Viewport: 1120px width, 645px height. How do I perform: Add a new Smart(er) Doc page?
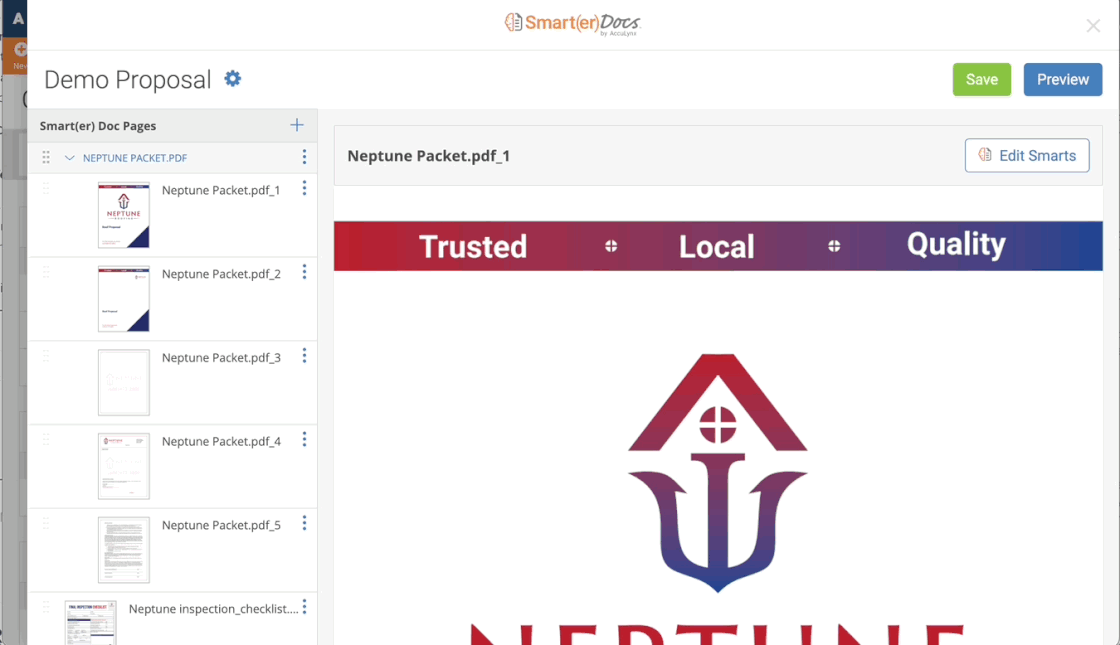click(x=296, y=125)
